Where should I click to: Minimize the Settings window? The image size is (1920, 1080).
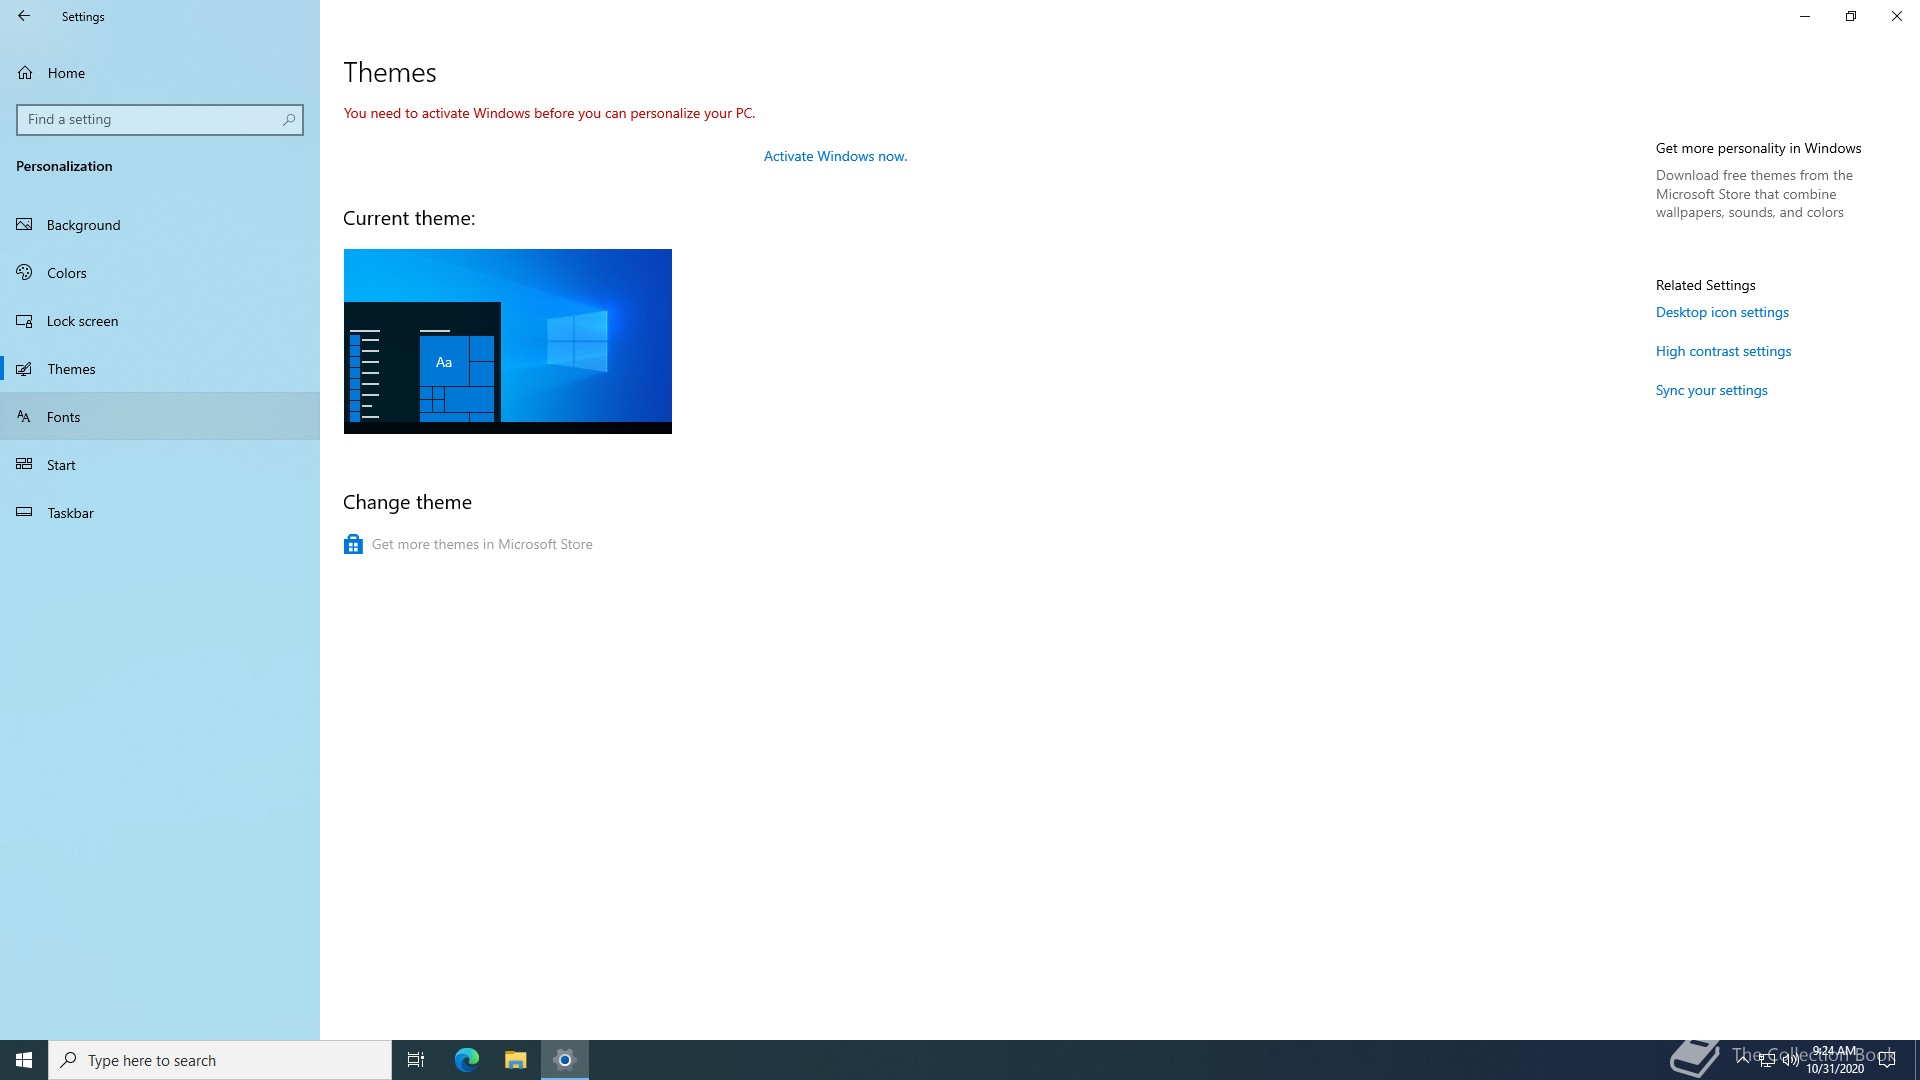pos(1805,16)
